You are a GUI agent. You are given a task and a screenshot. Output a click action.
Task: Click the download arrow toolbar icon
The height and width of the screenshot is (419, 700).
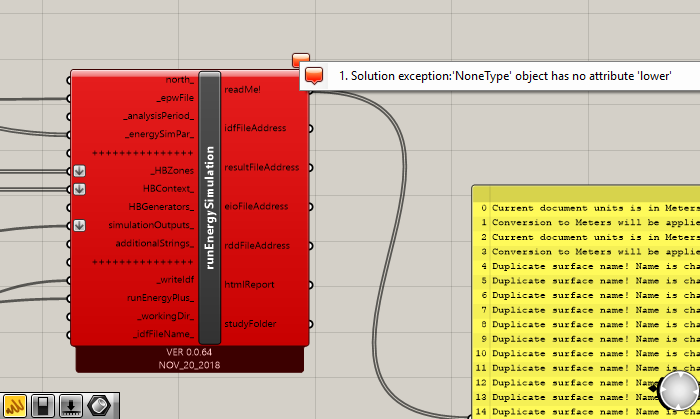coord(71,406)
